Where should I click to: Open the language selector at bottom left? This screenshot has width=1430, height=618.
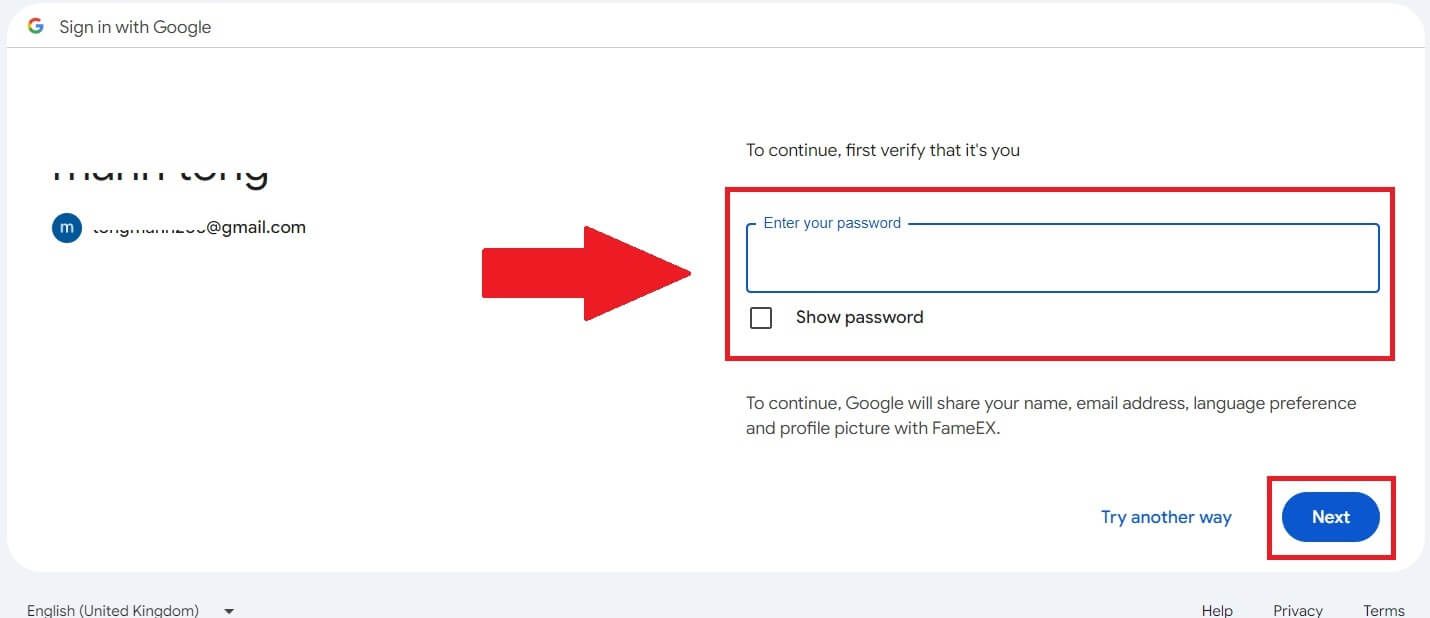coord(113,609)
